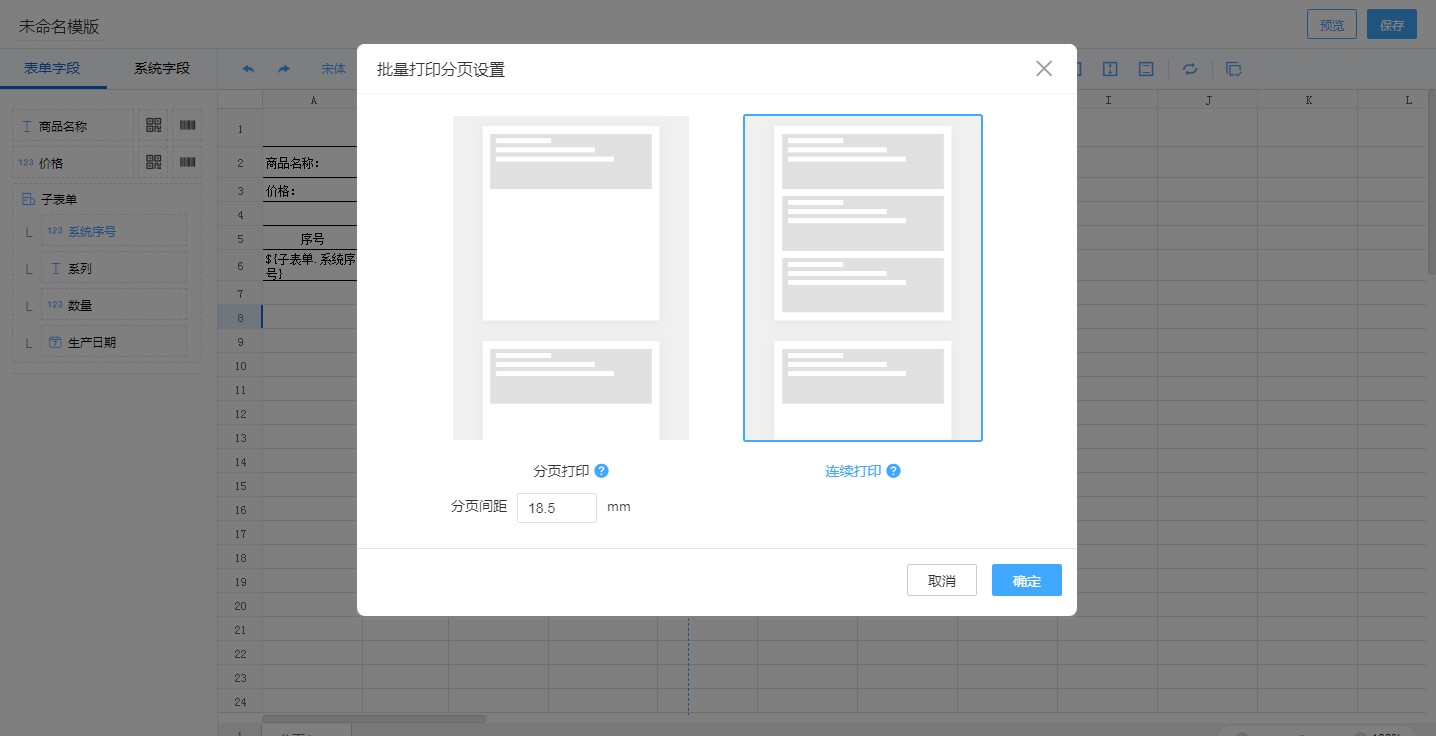Switch to the 表单字段 tab

[52, 69]
